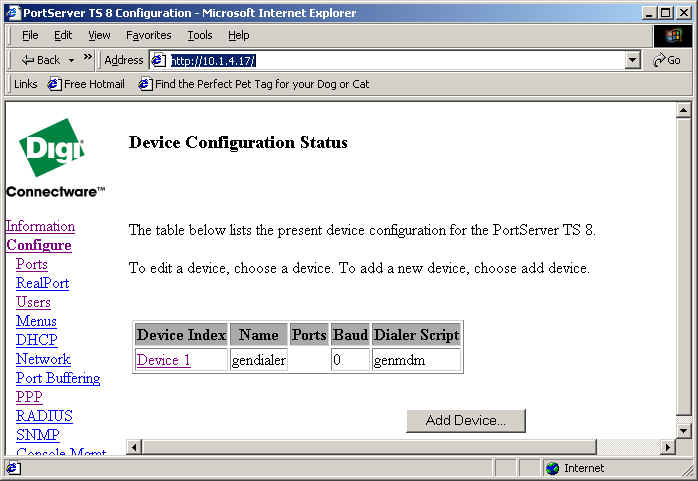Click the Windows logo throbber icon
This screenshot has width=698, height=481.
pyautogui.click(x=673, y=35)
